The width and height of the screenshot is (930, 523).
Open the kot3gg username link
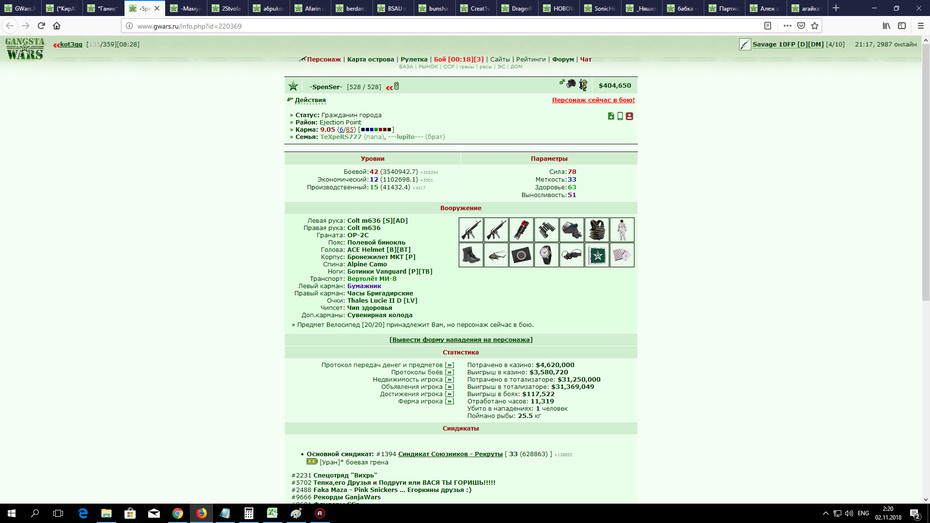[71, 44]
